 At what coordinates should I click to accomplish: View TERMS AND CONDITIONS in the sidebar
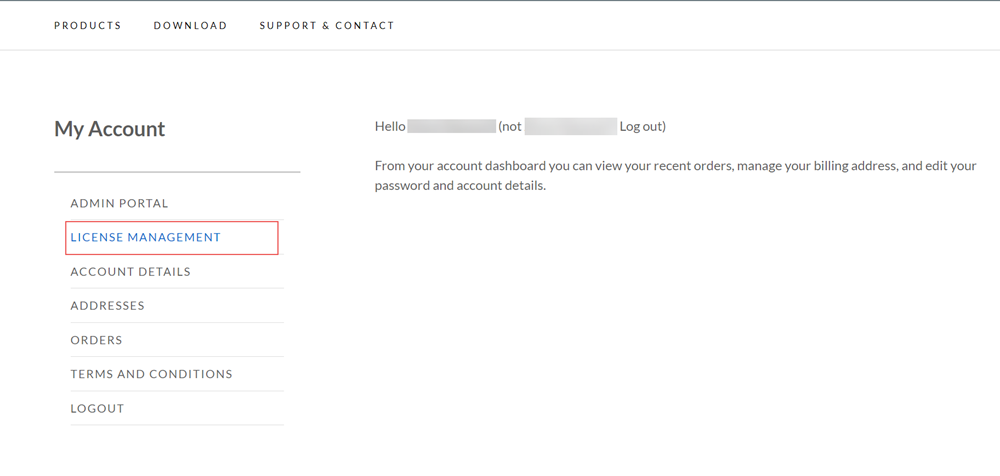tap(151, 374)
